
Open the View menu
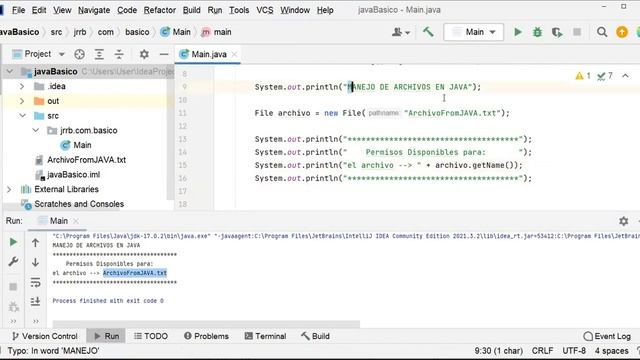62,10
